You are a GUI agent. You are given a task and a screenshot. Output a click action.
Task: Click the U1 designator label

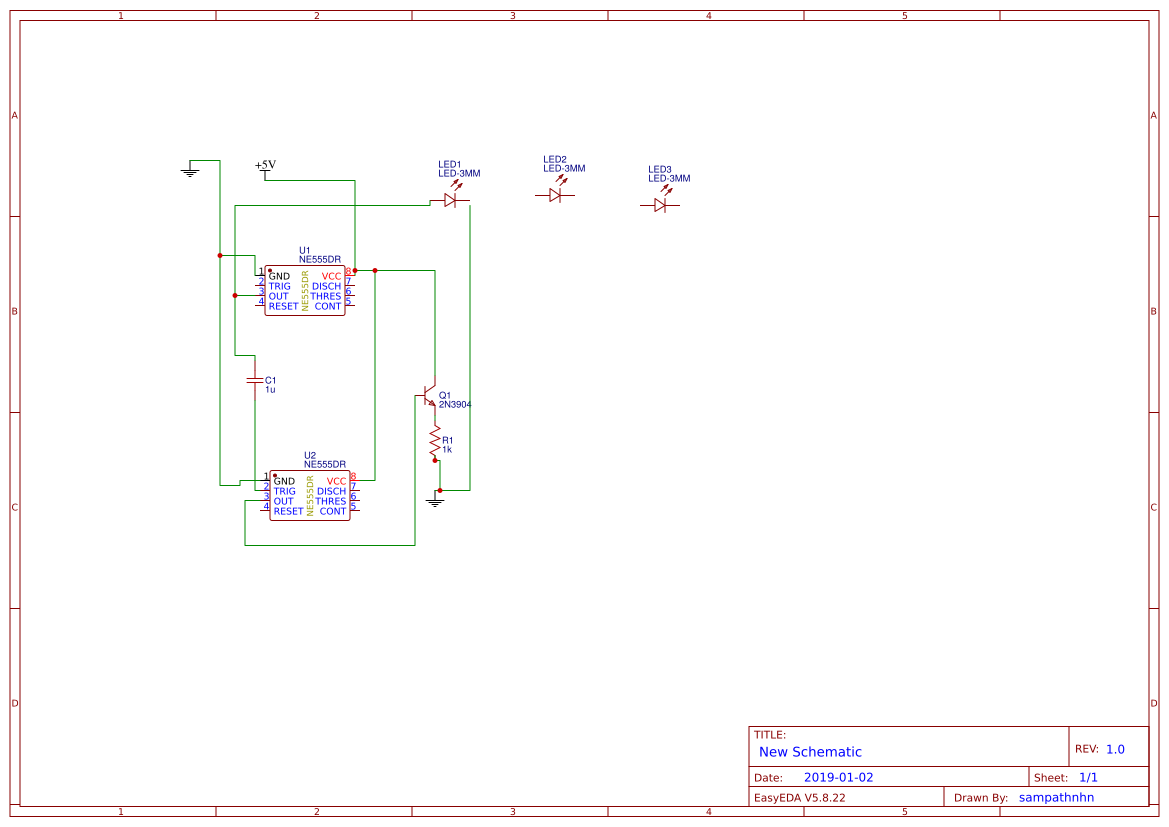pyautogui.click(x=305, y=251)
